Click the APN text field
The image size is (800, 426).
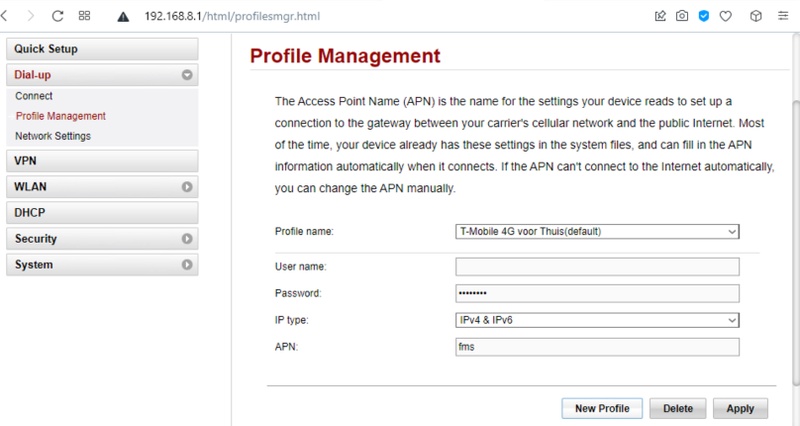click(x=597, y=347)
